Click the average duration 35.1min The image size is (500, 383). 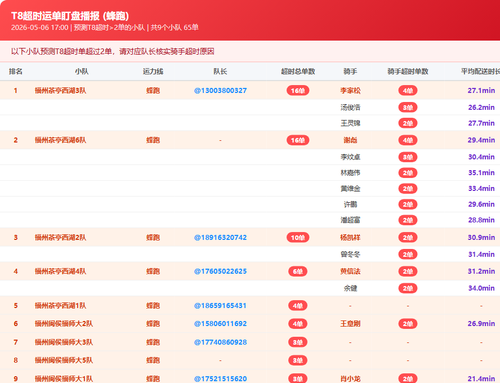click(x=481, y=173)
